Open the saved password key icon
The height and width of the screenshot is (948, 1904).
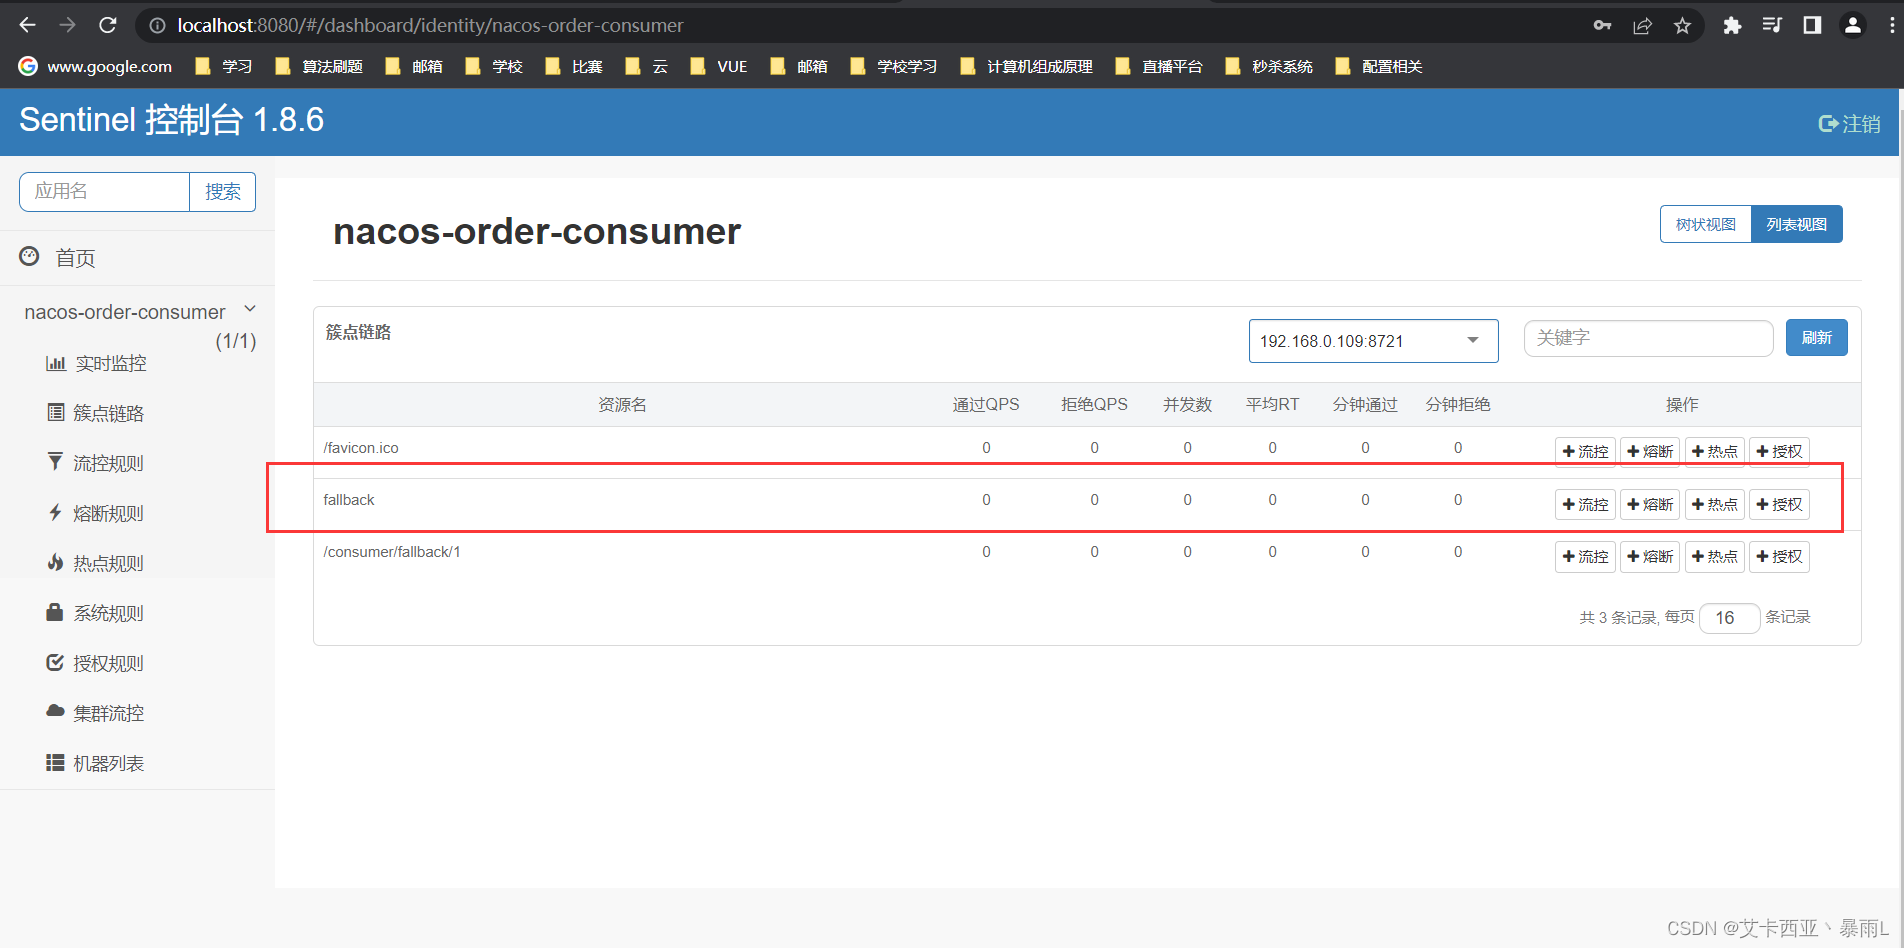tap(1602, 26)
